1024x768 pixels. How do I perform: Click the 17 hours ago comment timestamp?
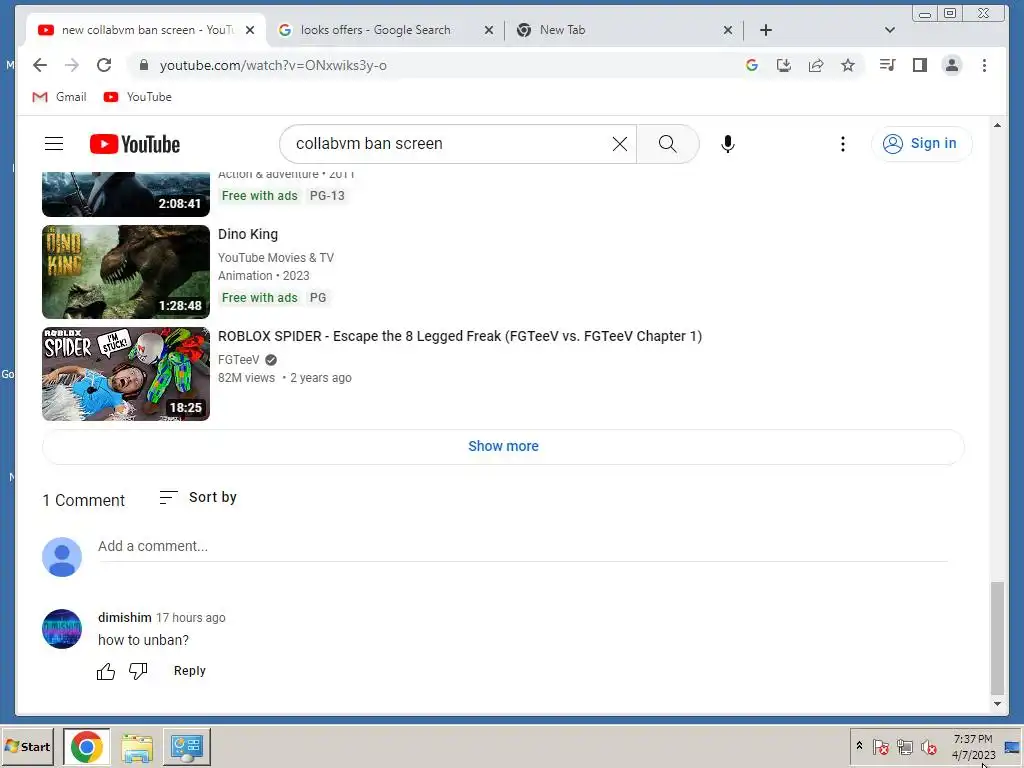(x=191, y=618)
